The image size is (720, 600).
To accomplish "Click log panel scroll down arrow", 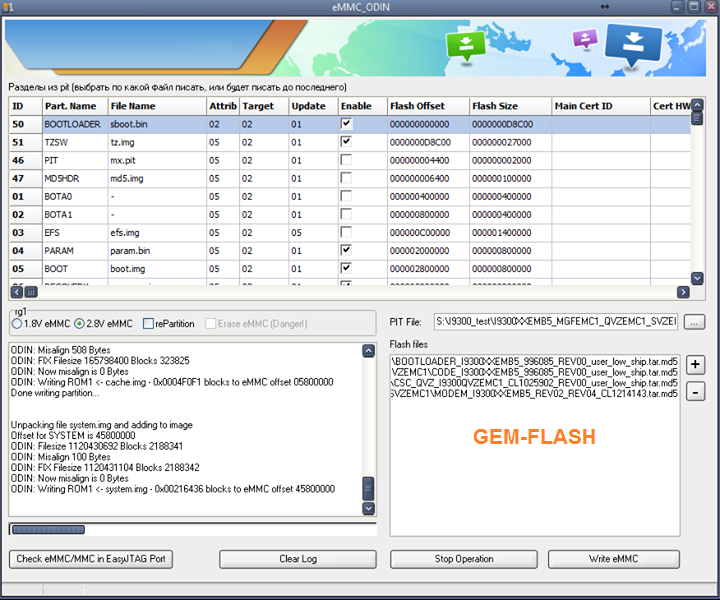I will tap(368, 508).
